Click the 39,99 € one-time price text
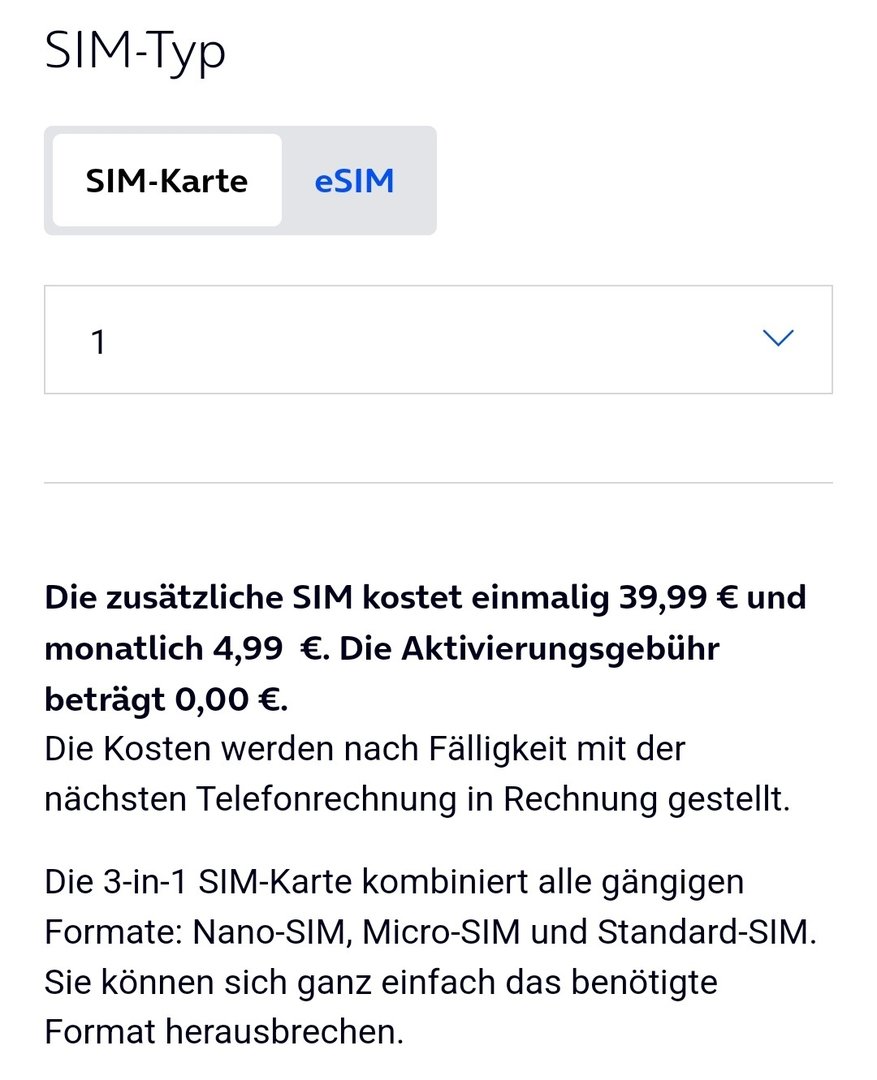 click(678, 598)
